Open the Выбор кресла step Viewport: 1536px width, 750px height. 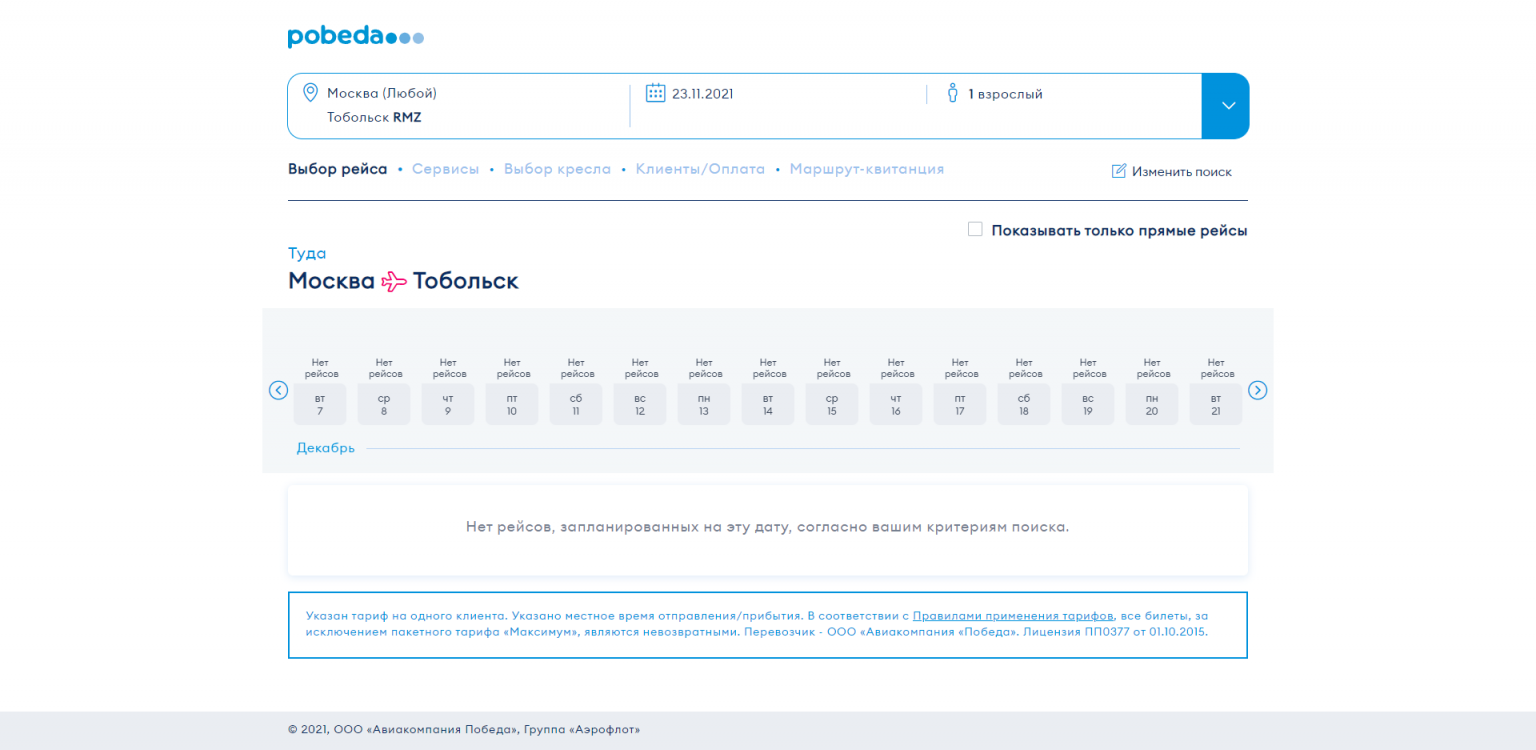click(557, 169)
